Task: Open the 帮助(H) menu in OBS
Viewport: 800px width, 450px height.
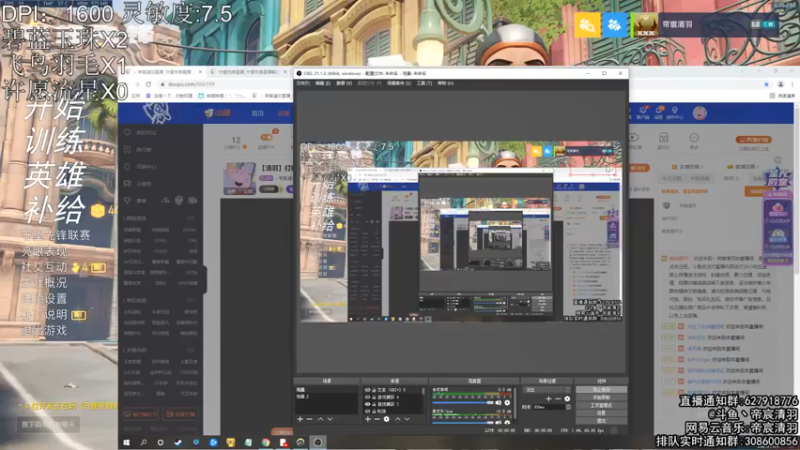Action: tap(445, 83)
